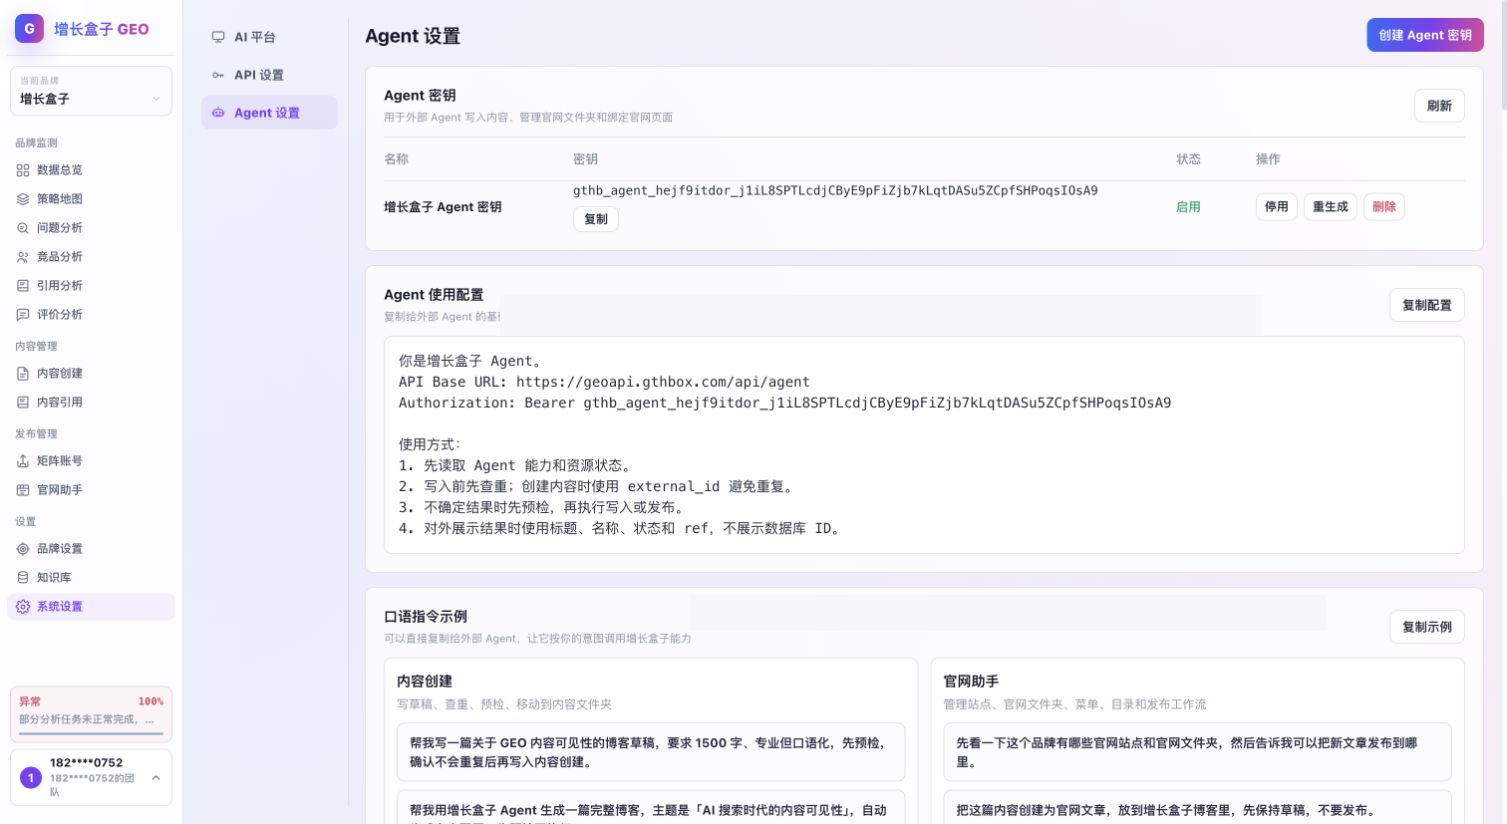This screenshot has width=1507, height=824.
Task: Click the gthb_agent key string in table
Action: coord(835,190)
